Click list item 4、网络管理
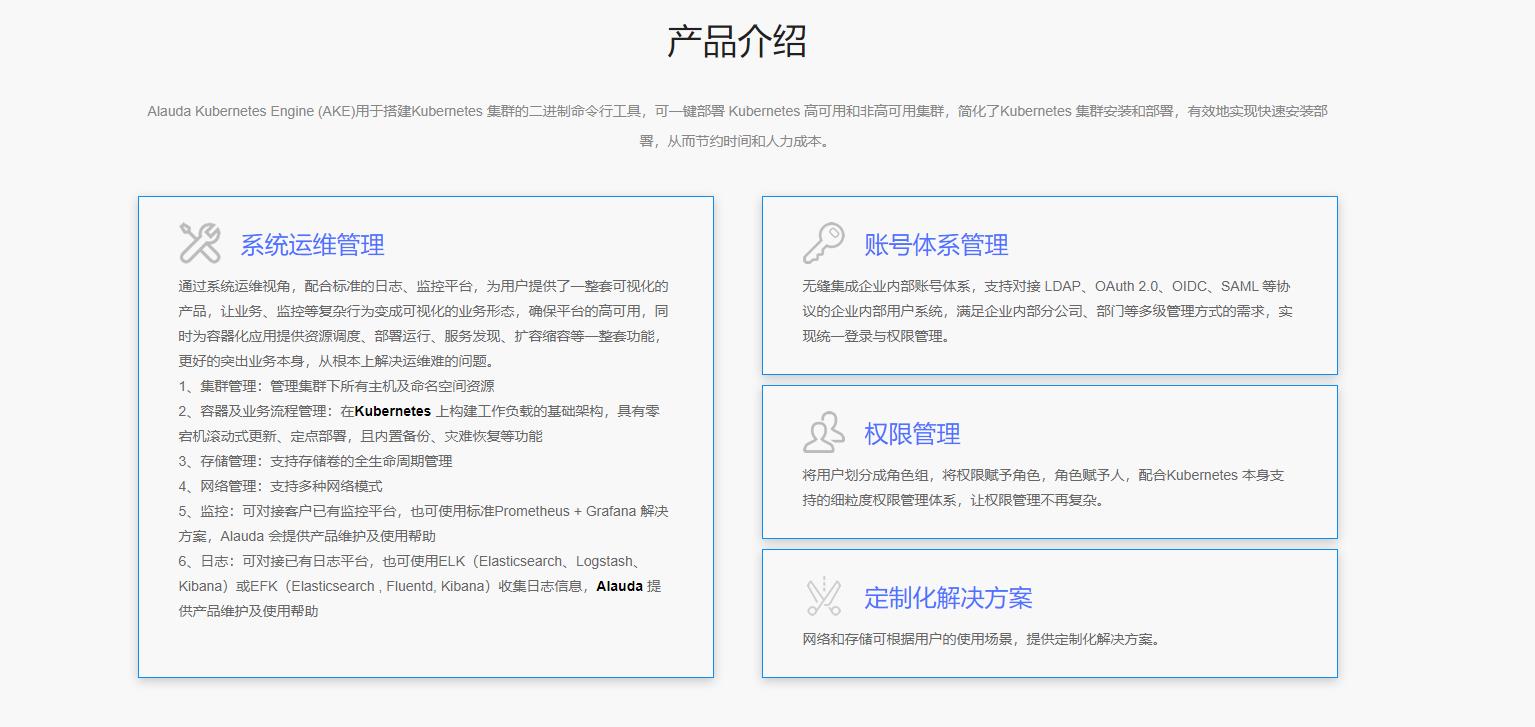Image resolution: width=1535 pixels, height=727 pixels. [x=281, y=486]
